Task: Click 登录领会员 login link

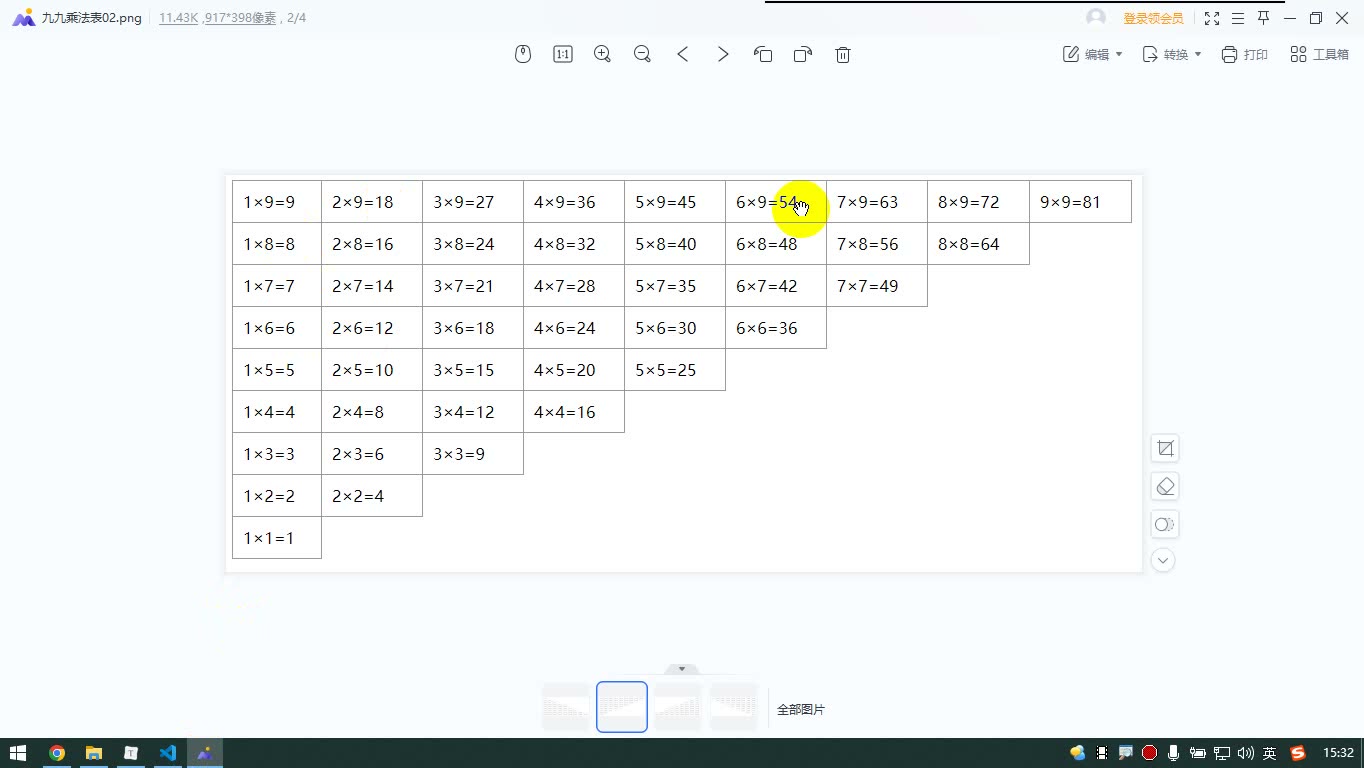Action: click(x=1153, y=18)
